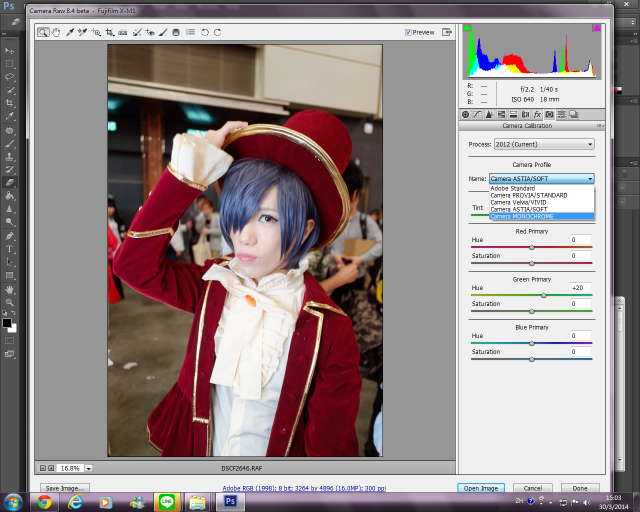Image resolution: width=640 pixels, height=512 pixels.
Task: Click Blue Primary Saturation slider handle
Action: [x=531, y=359]
